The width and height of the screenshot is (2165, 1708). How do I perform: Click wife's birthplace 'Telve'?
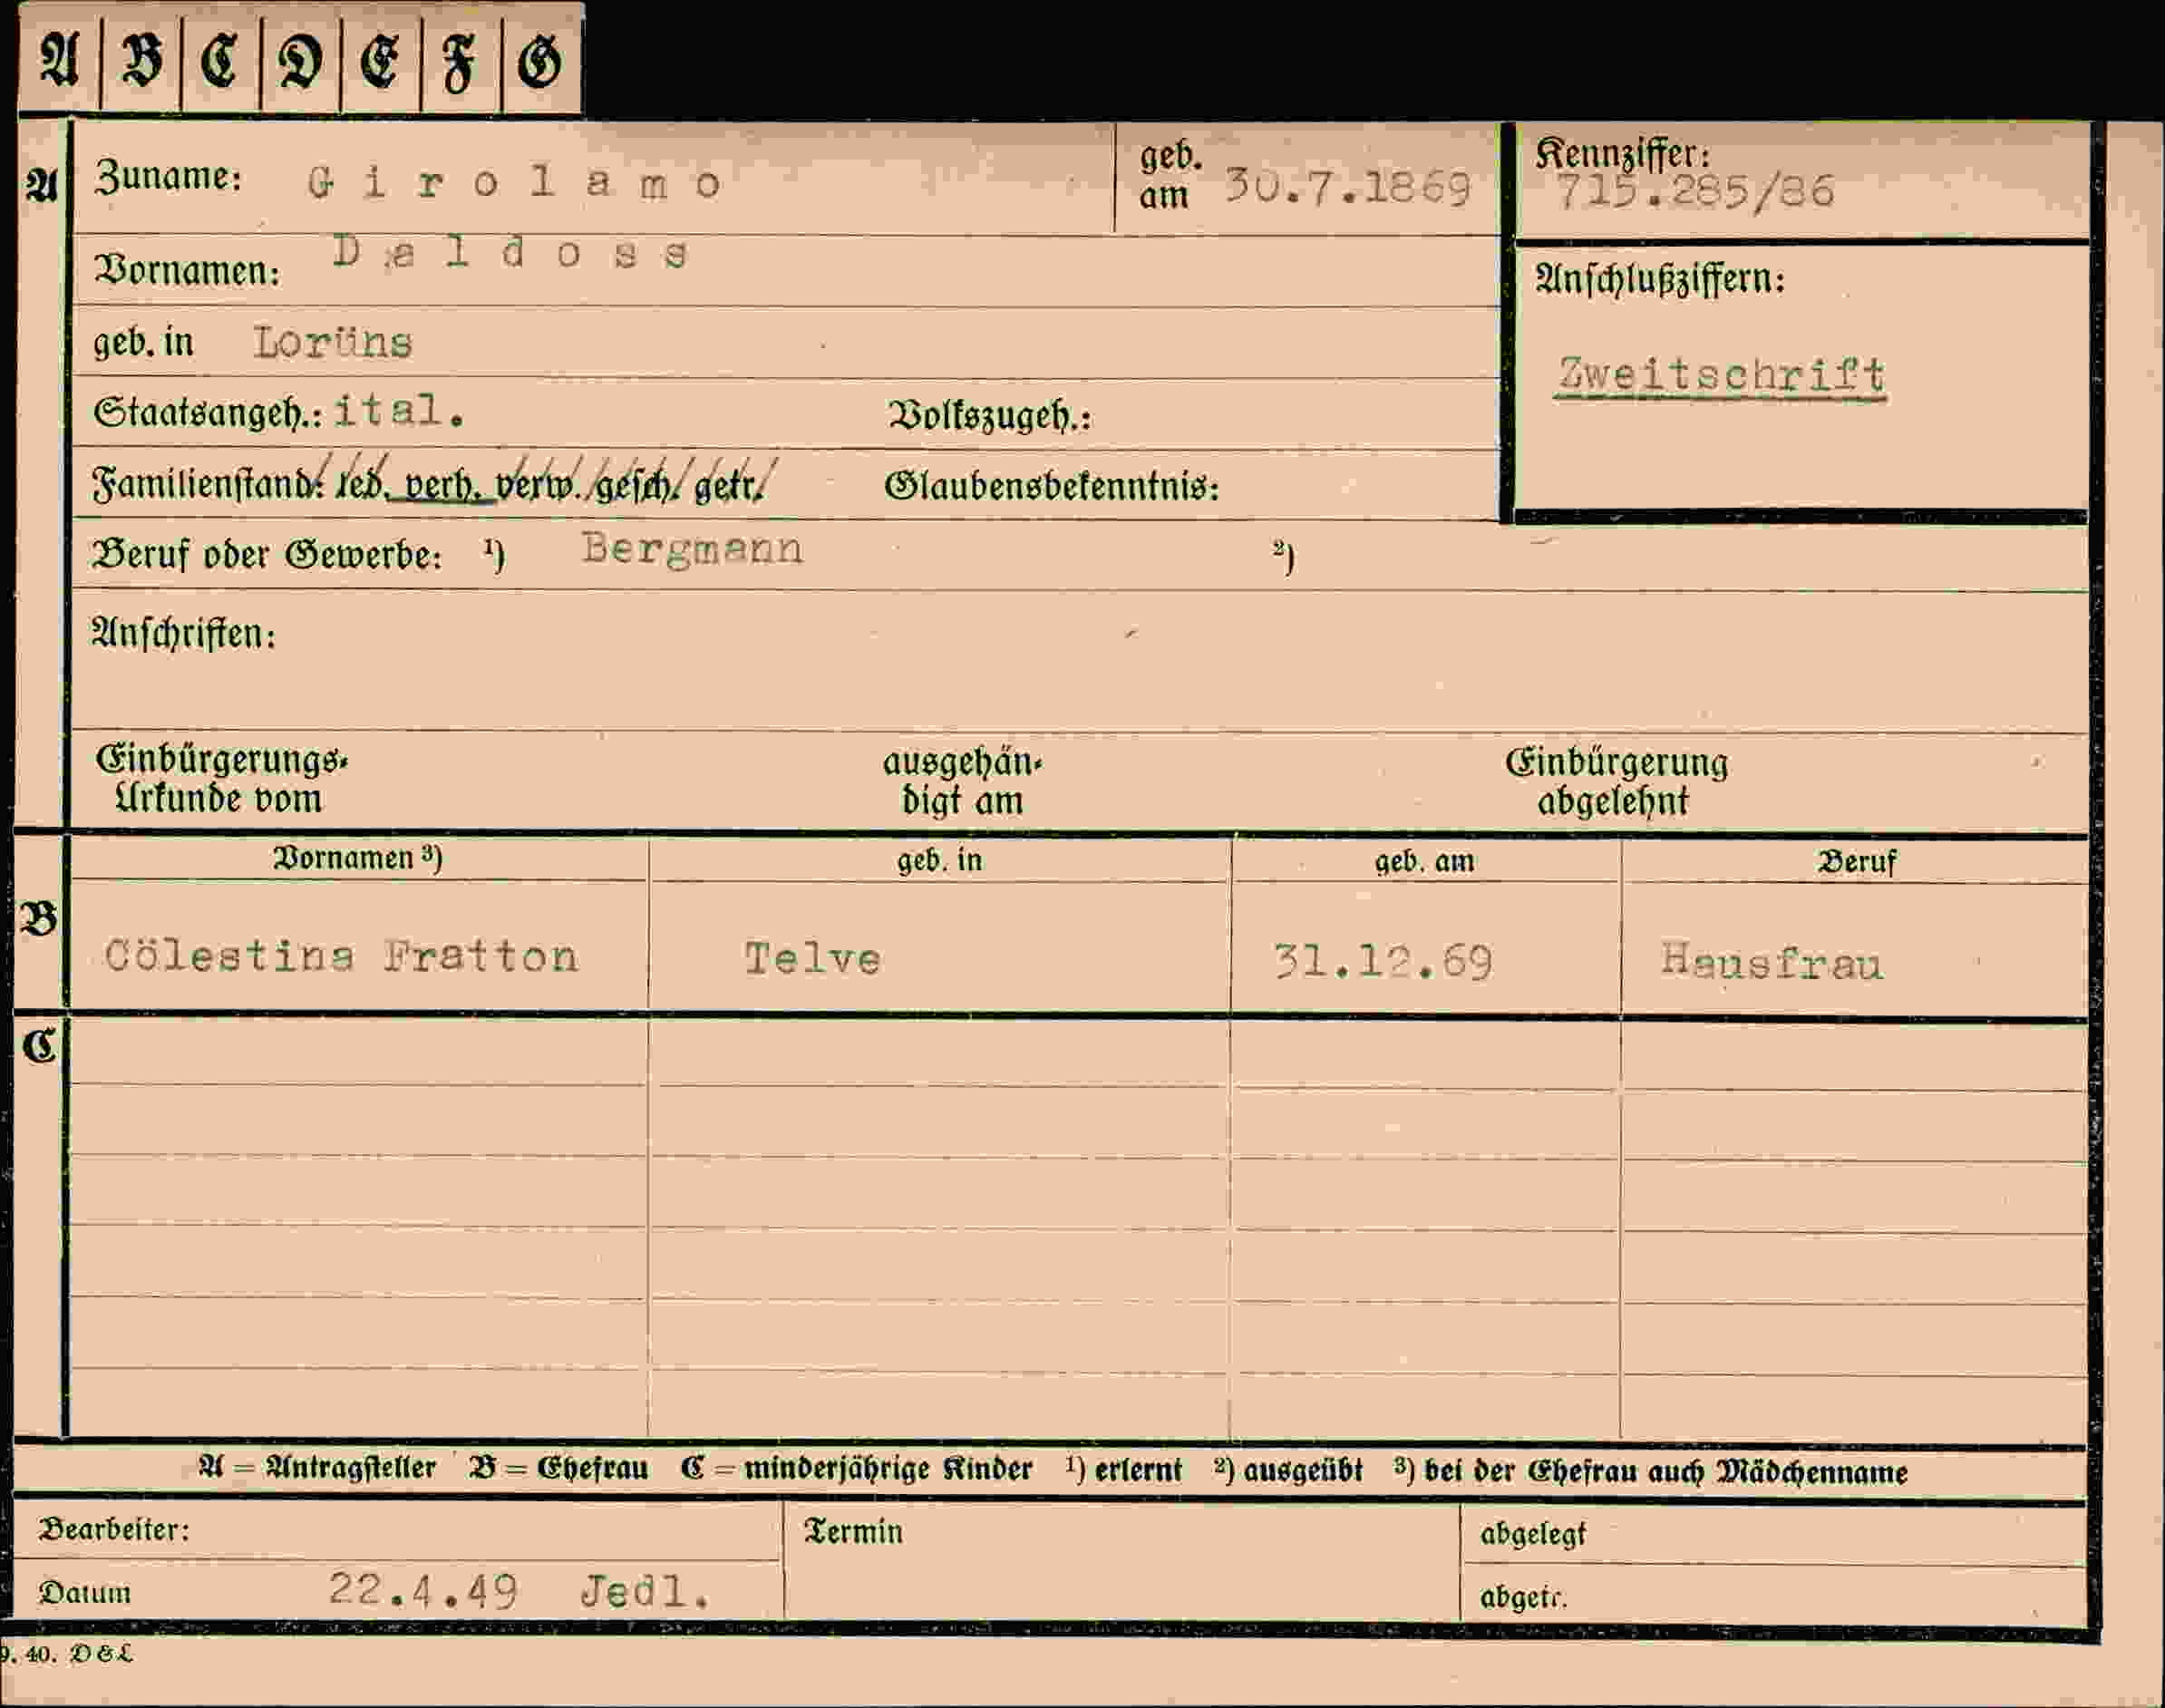(x=812, y=960)
